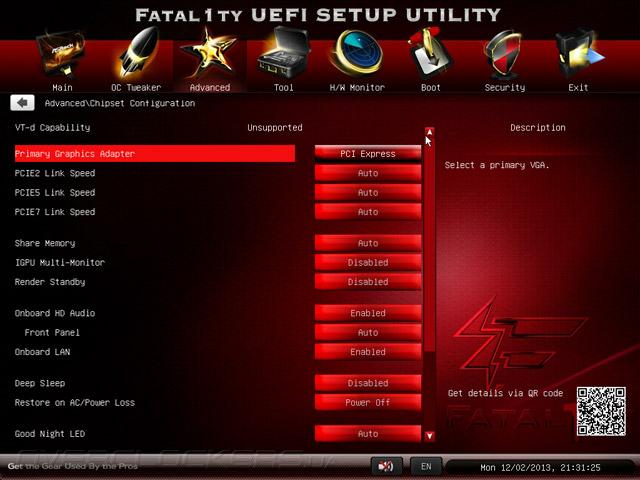
Task: Select the Onboard HD Audio label
Action: point(55,313)
